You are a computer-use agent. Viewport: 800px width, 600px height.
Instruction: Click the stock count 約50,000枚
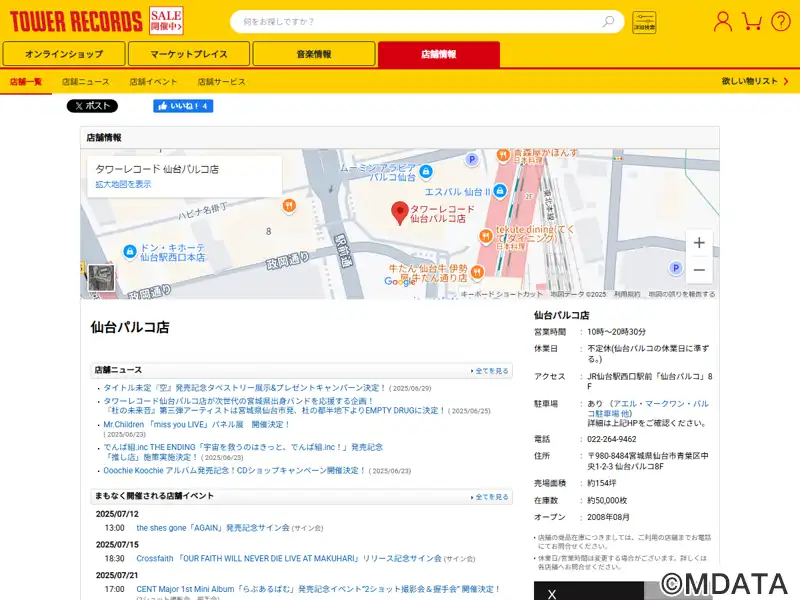coord(607,501)
